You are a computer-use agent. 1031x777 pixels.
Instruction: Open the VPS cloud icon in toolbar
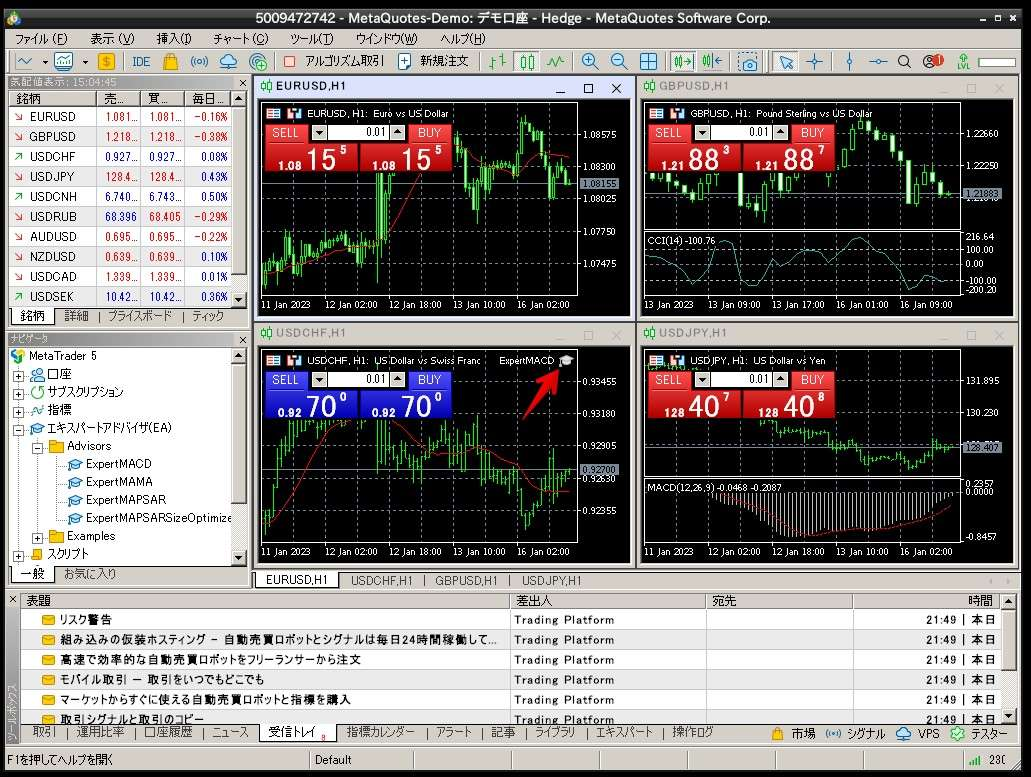228,62
